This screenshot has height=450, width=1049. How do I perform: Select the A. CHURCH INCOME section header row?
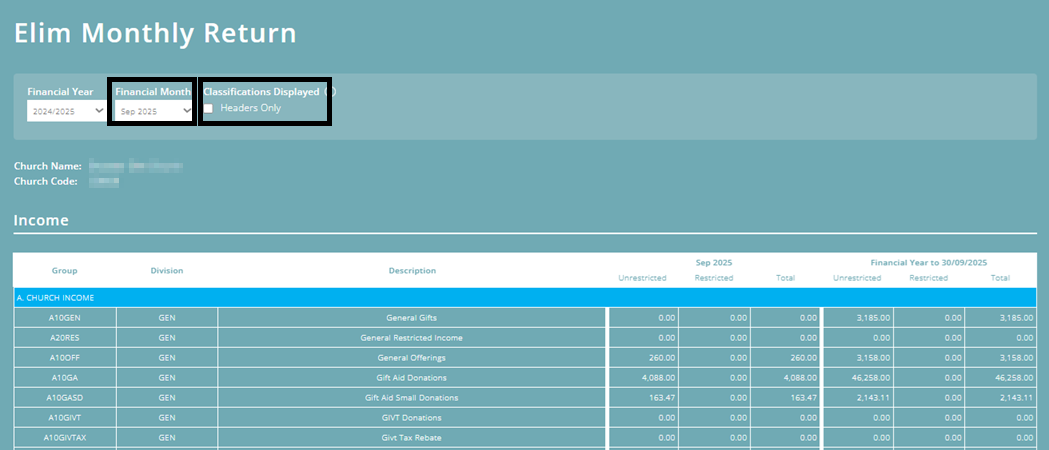coord(524,298)
